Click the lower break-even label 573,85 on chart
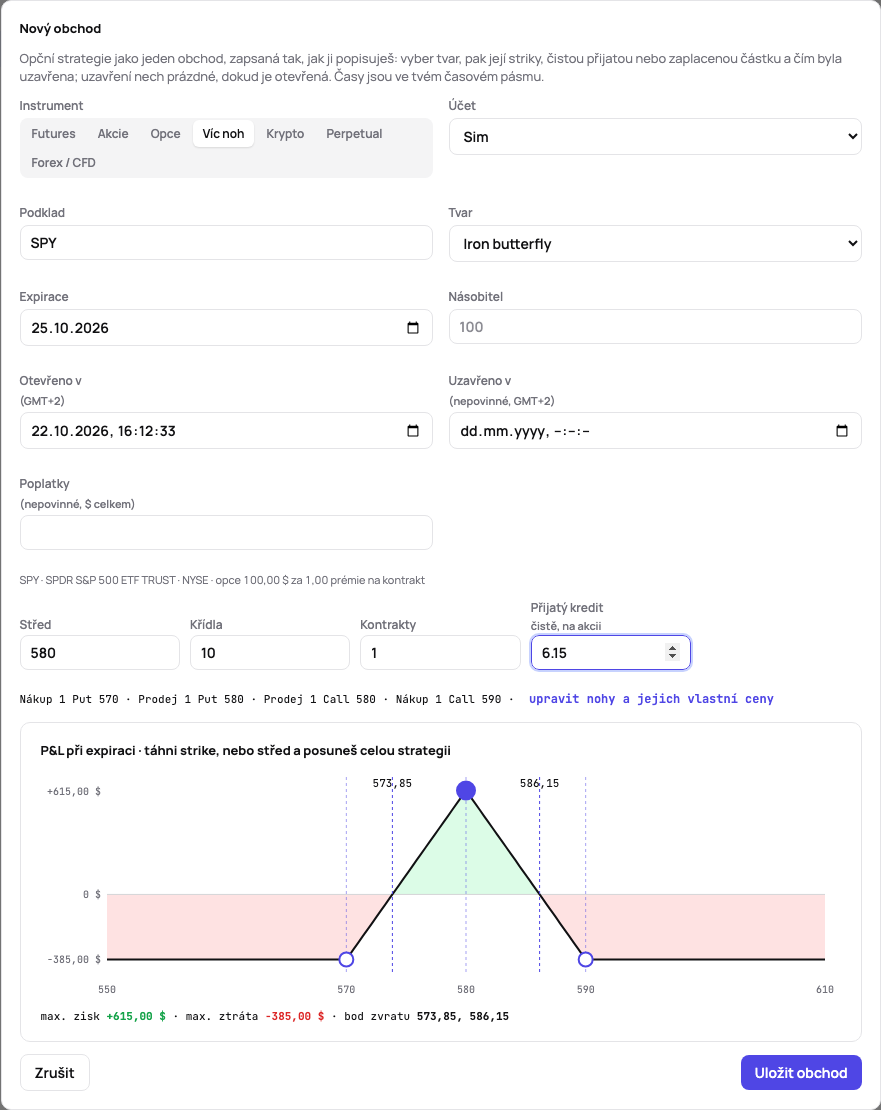The height and width of the screenshot is (1110, 881). 392,783
